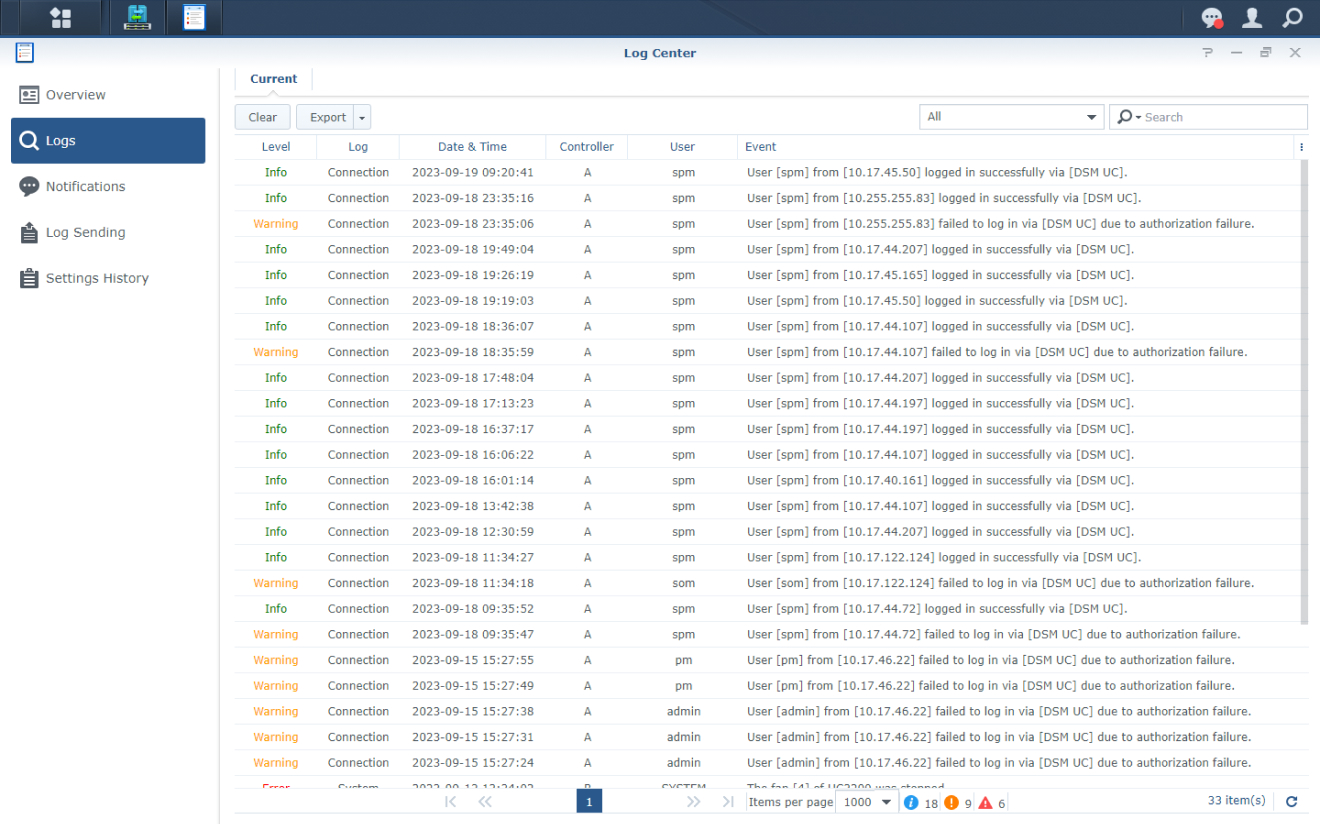
Task: Click the magnifier search icon in top bar
Action: pos(1294,17)
